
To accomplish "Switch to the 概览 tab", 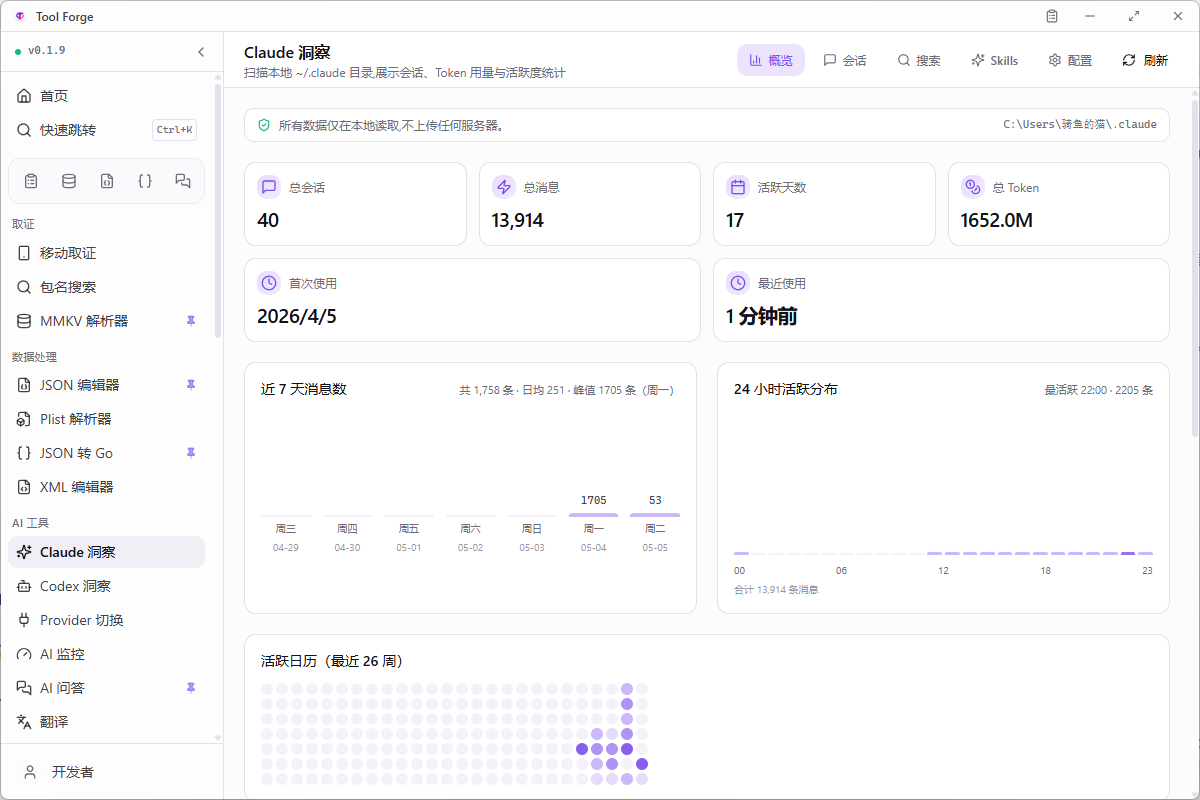I will click(x=771, y=60).
